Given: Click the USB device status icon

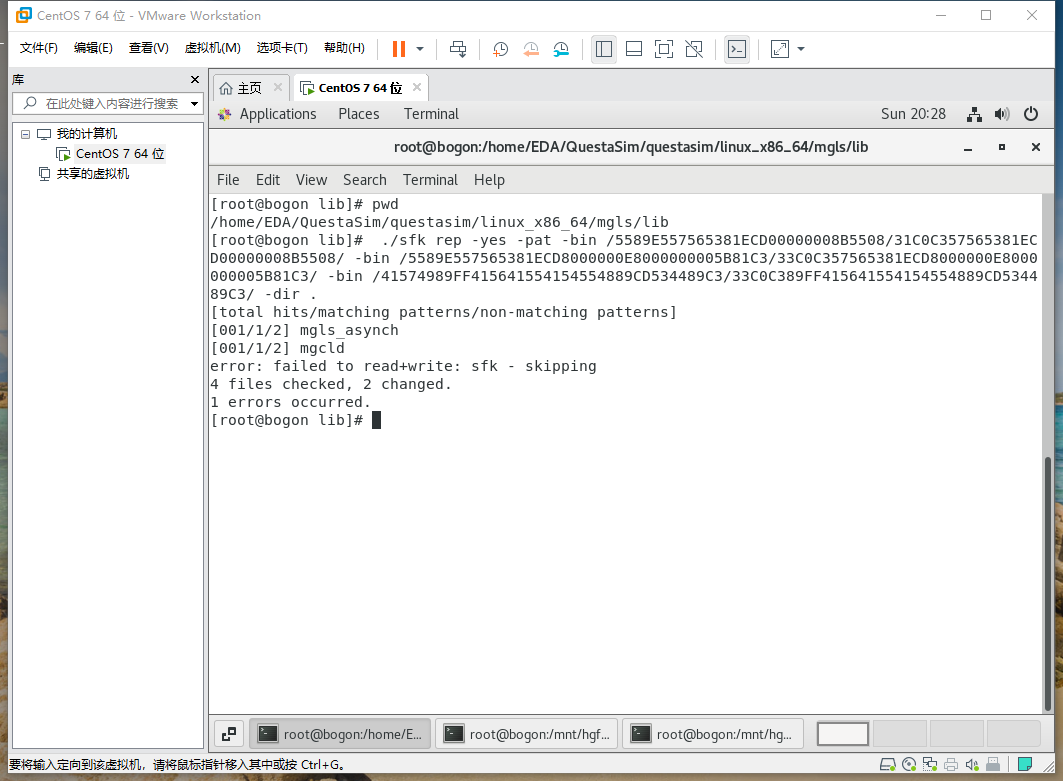Looking at the screenshot, I should tap(993, 765).
